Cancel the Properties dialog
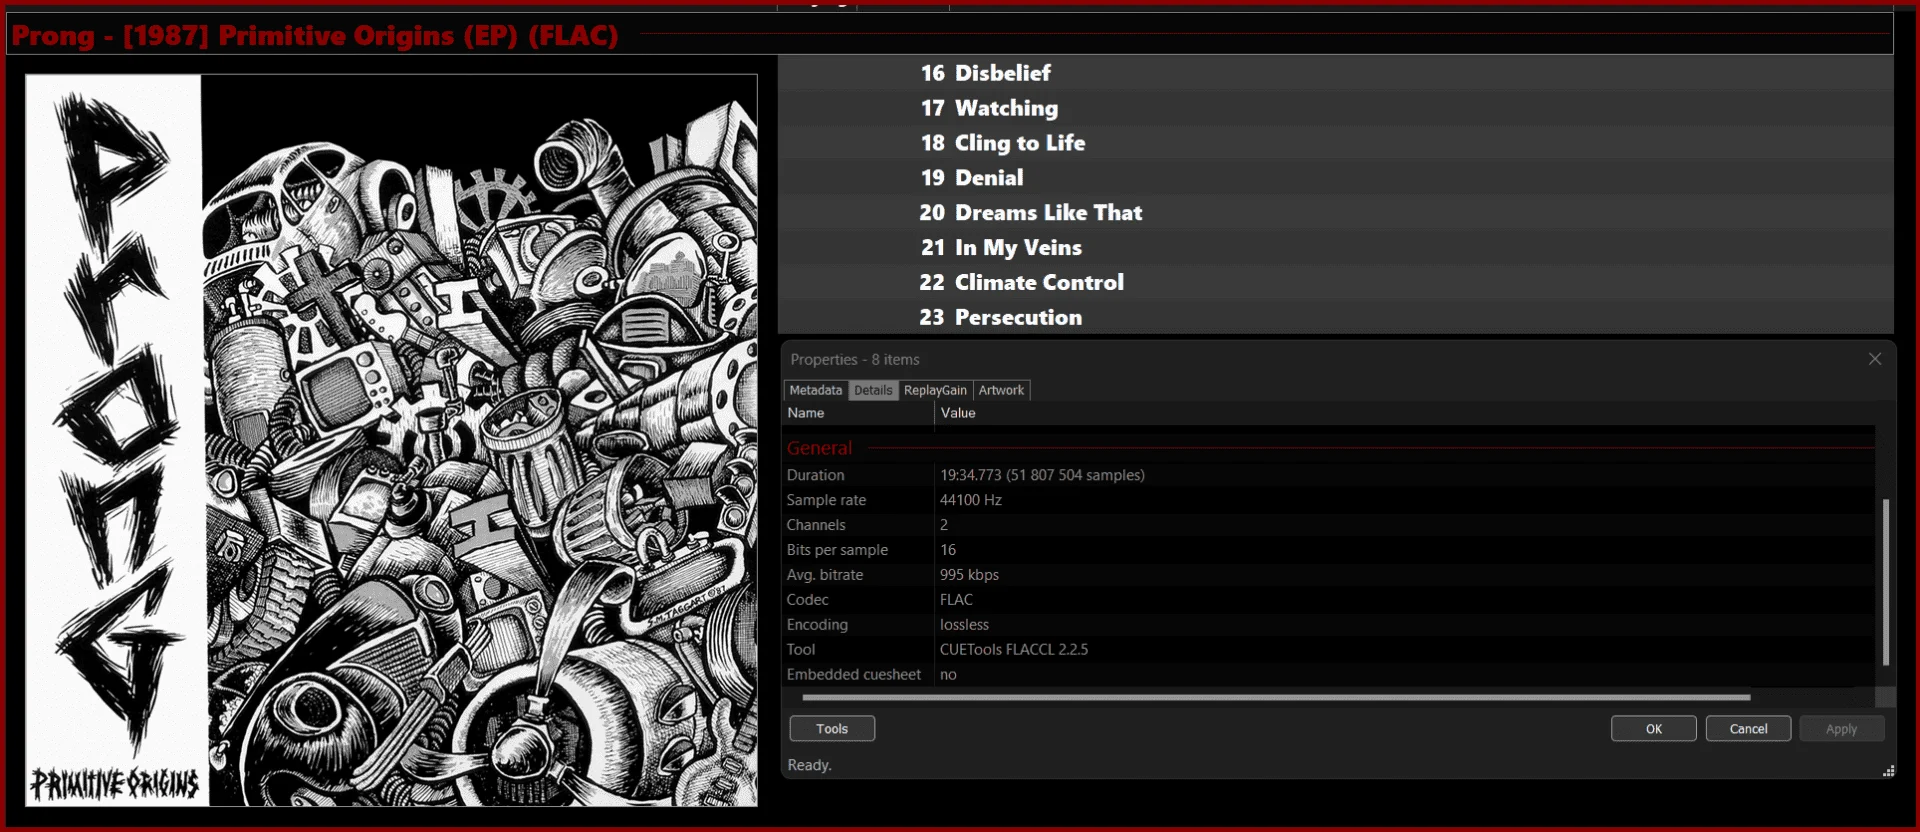 tap(1748, 729)
